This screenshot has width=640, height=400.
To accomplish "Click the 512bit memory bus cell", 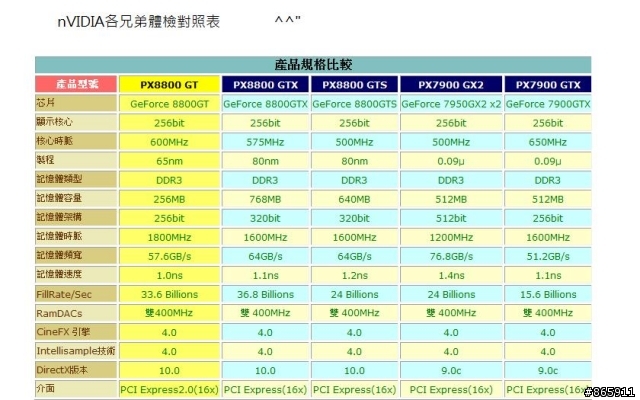I will [451, 218].
